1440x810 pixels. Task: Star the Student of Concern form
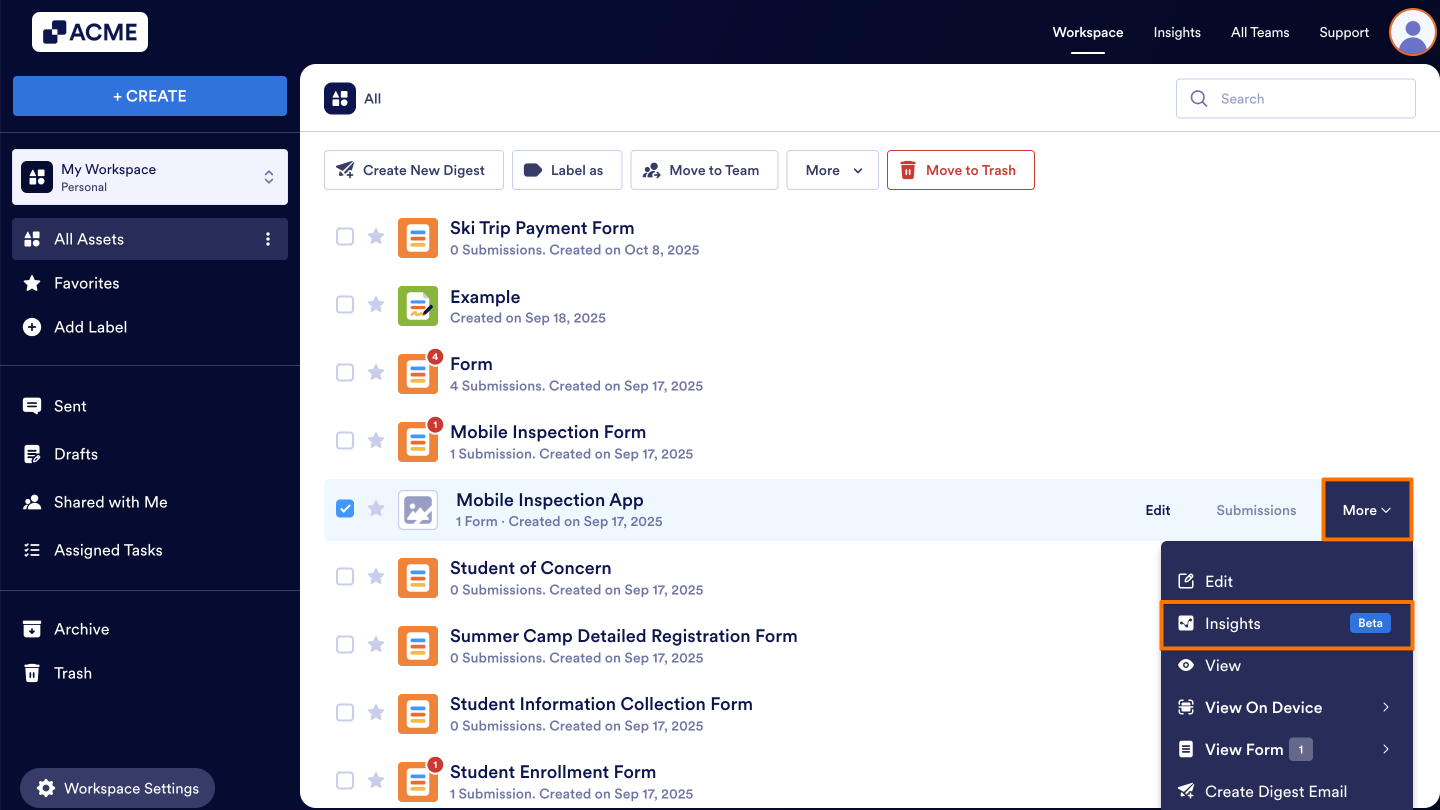click(x=376, y=576)
